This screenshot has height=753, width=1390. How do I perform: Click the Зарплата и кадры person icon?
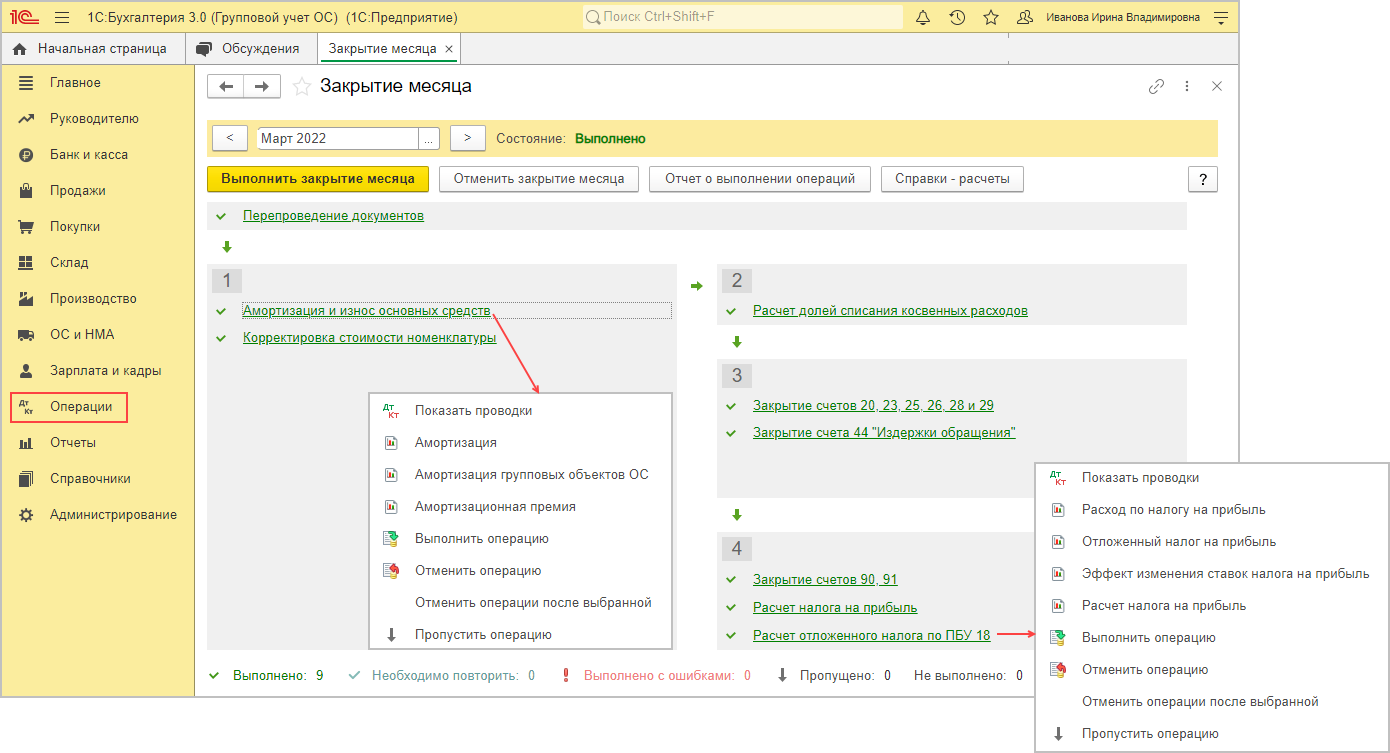[27, 370]
